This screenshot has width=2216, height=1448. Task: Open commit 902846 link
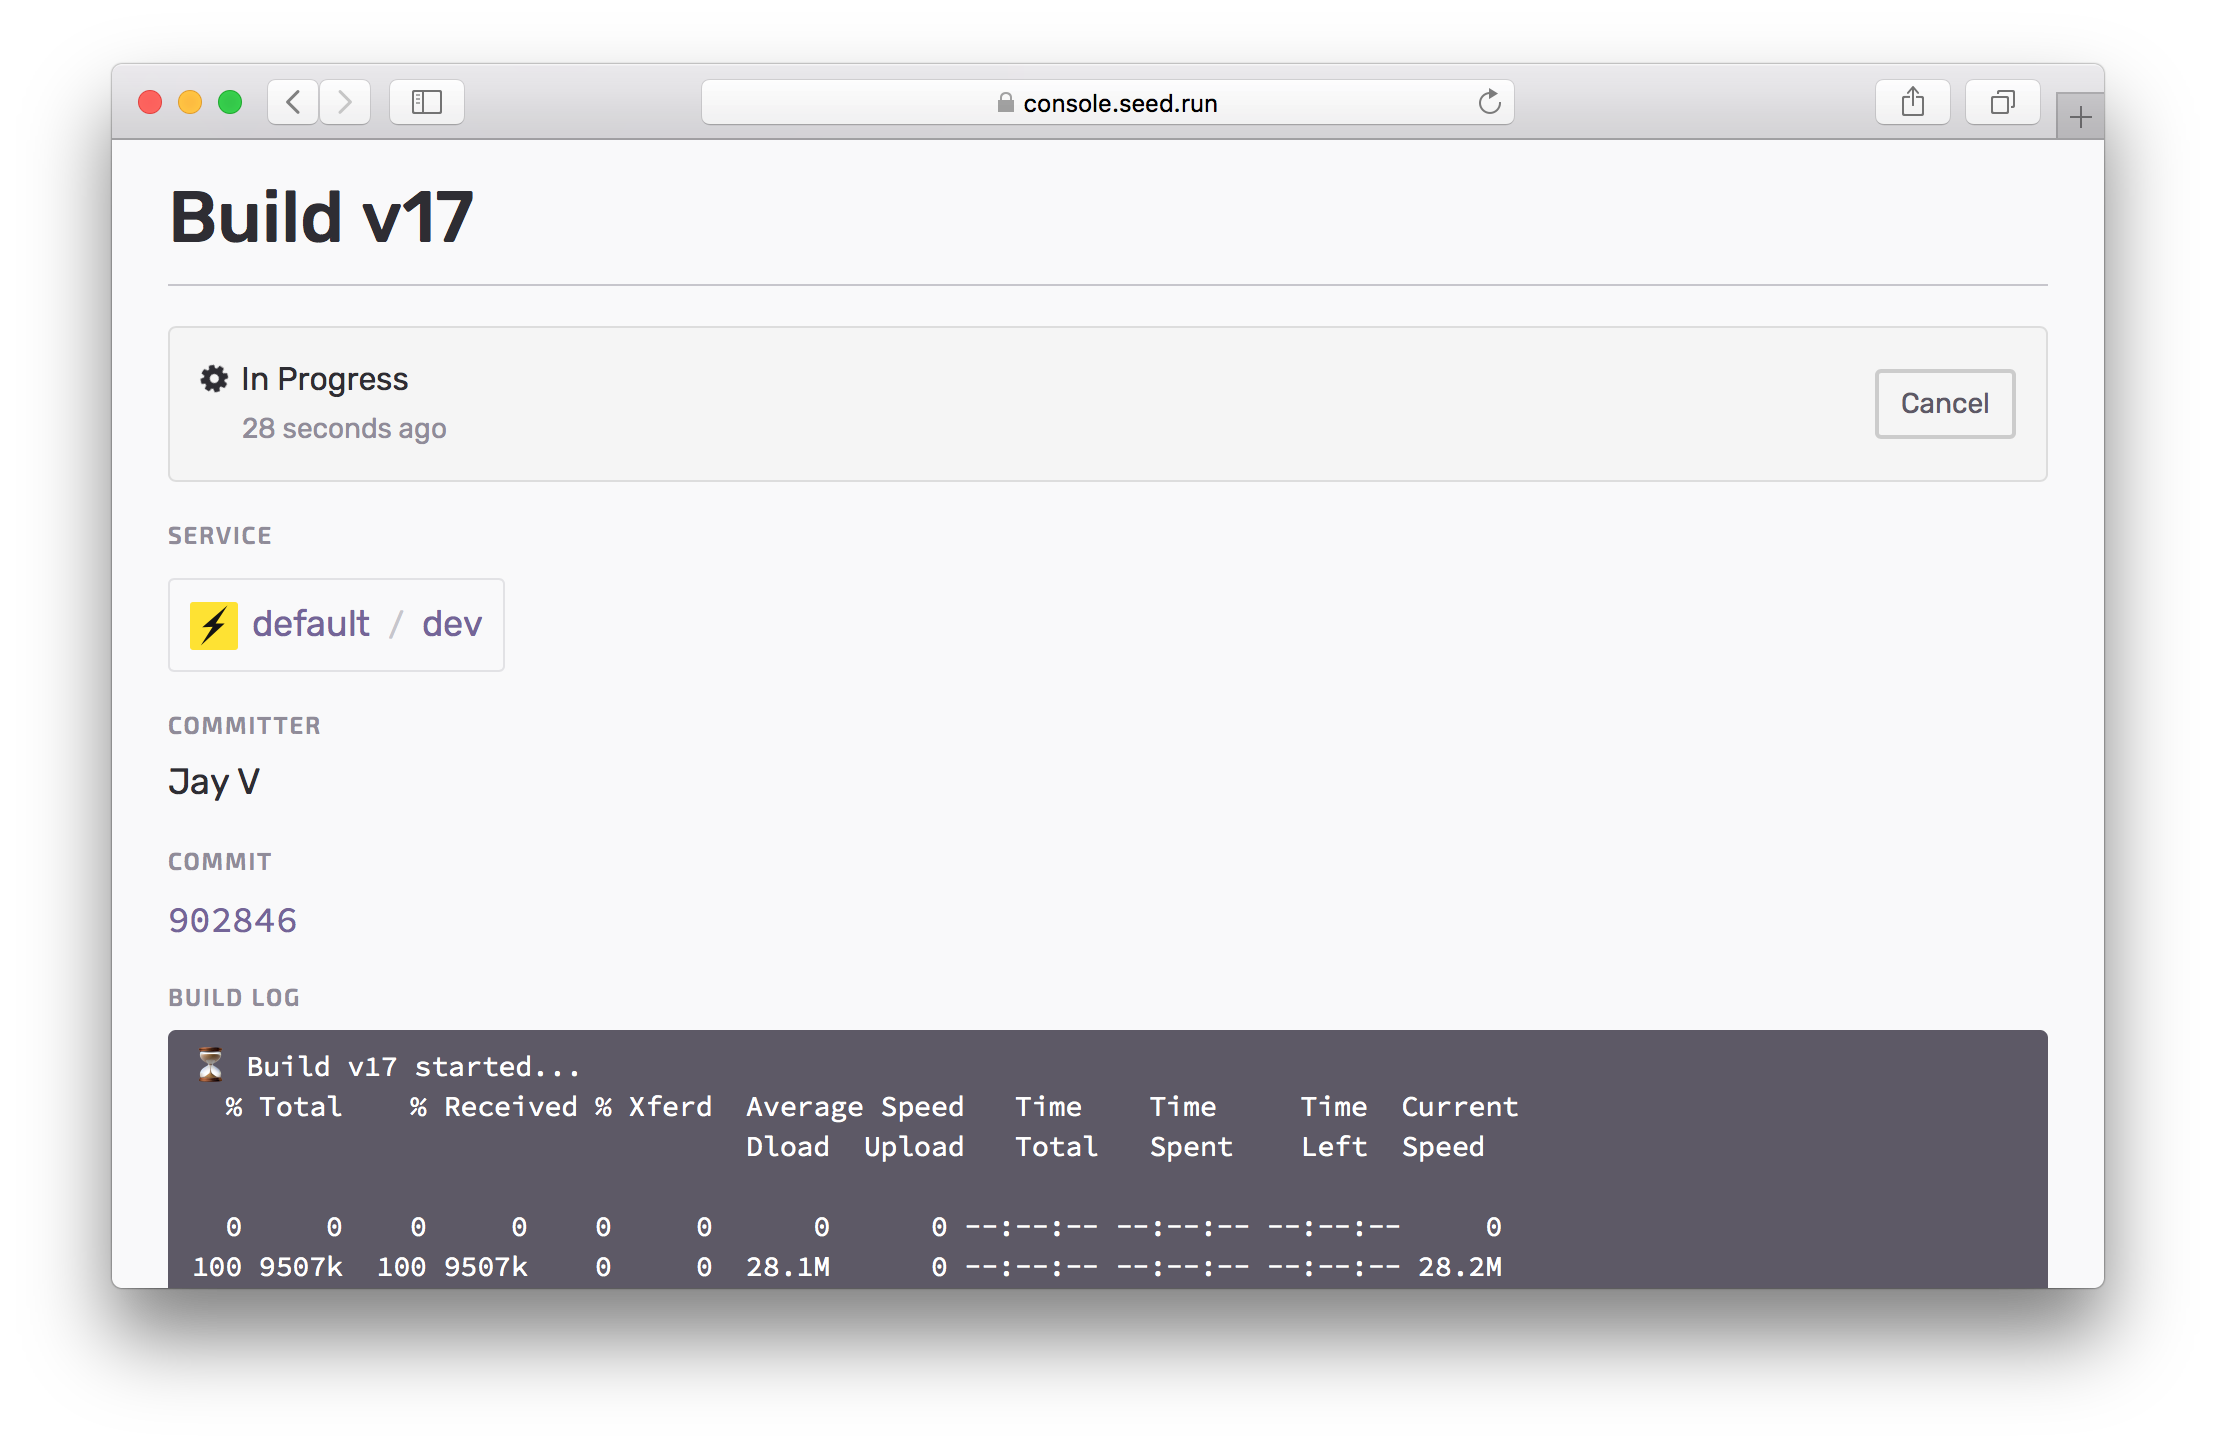(x=232, y=920)
